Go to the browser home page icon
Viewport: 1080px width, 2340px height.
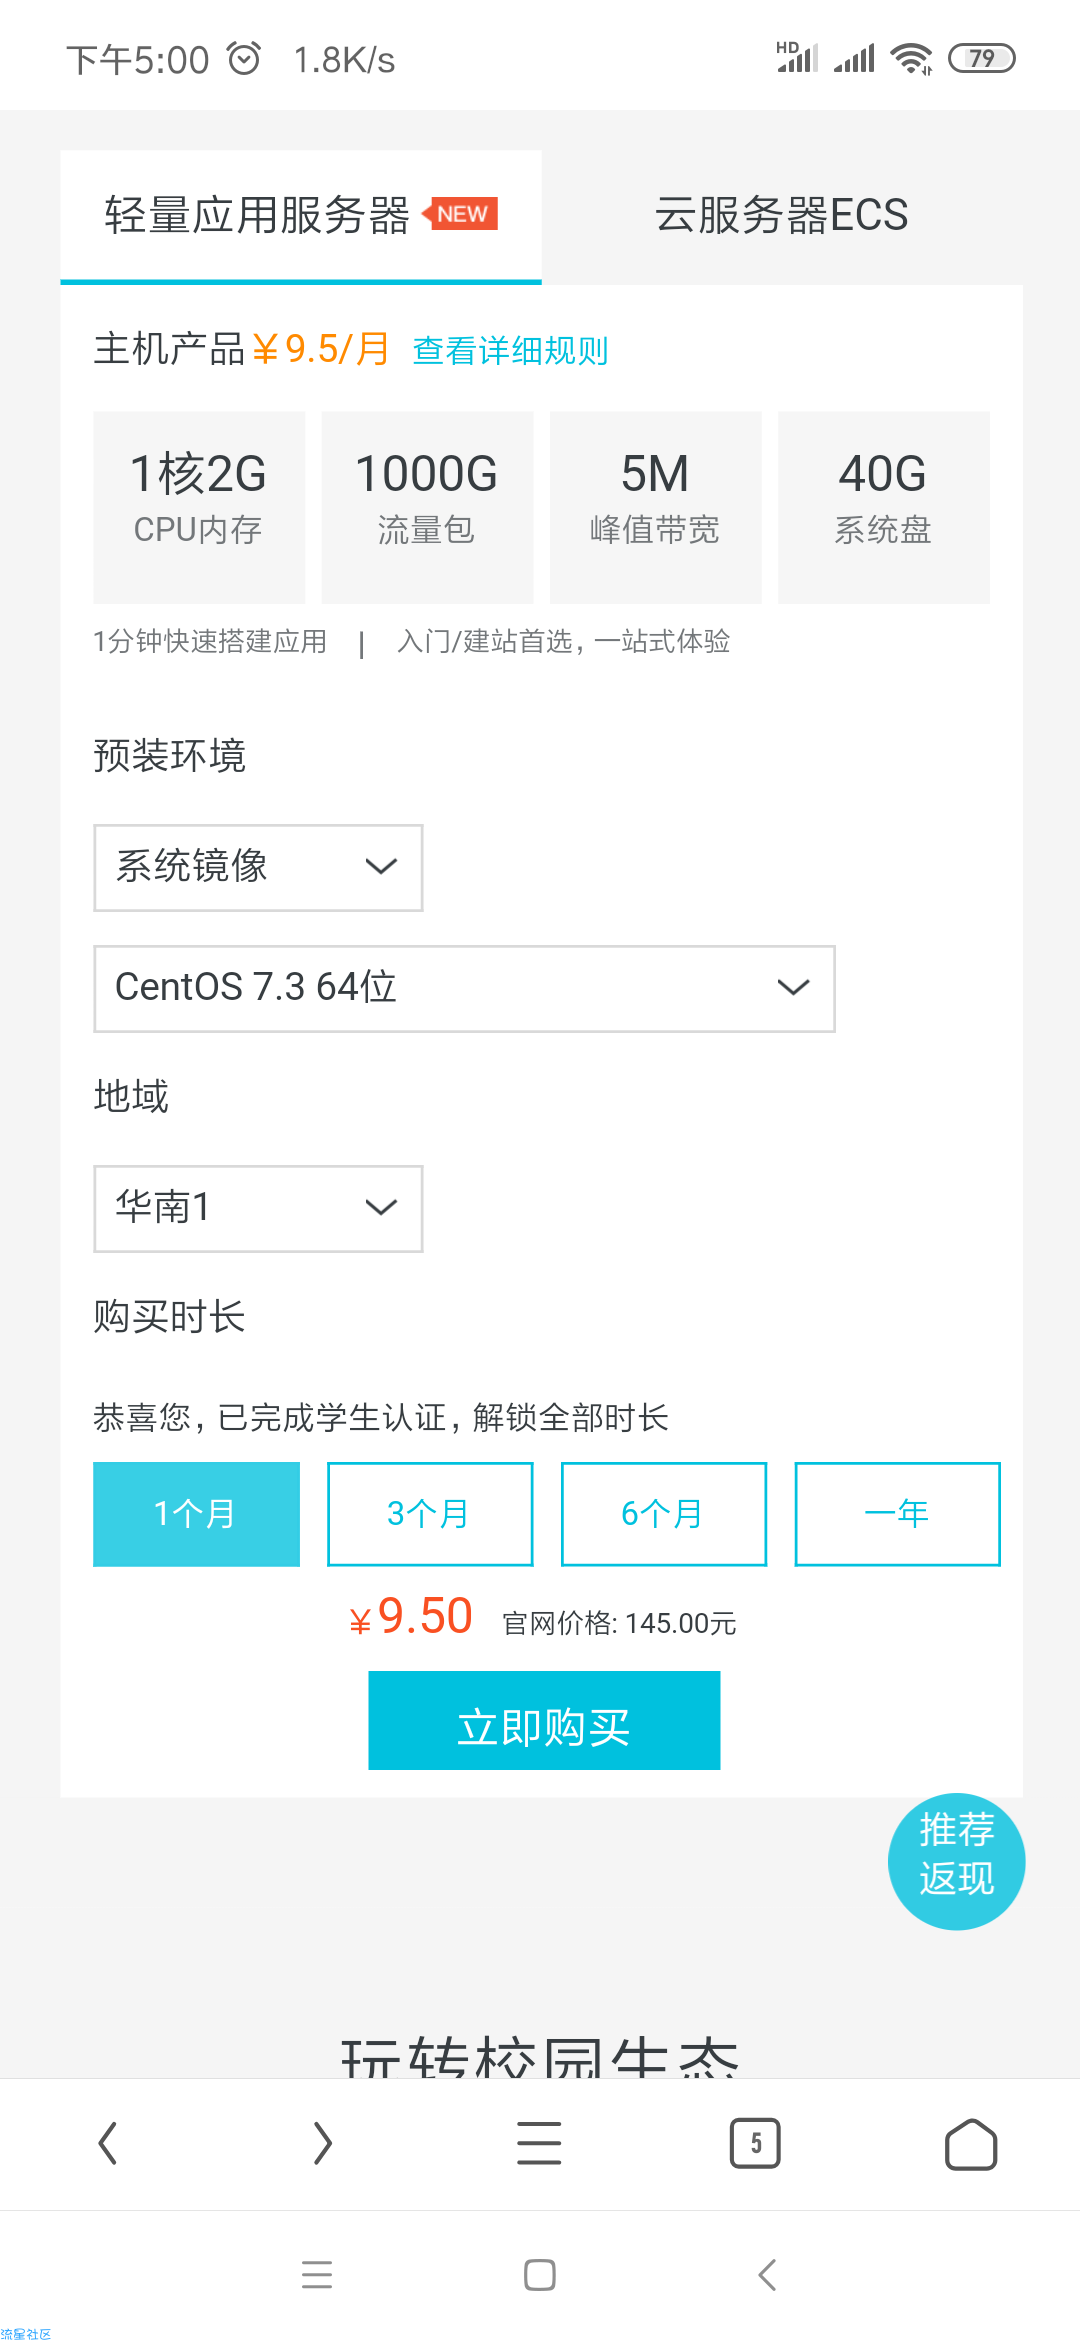[x=971, y=2144]
